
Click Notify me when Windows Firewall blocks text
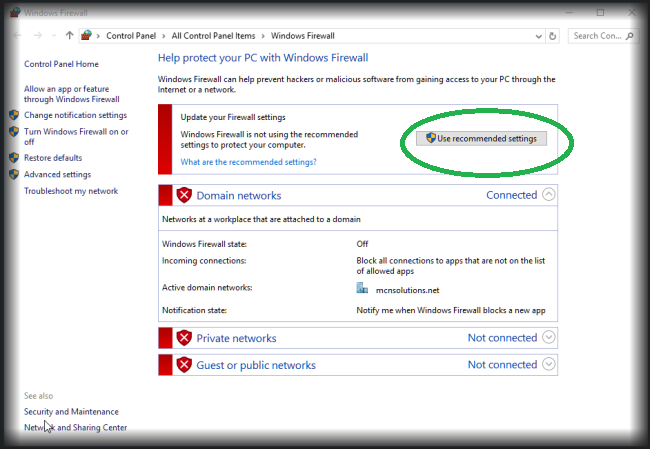click(451, 310)
